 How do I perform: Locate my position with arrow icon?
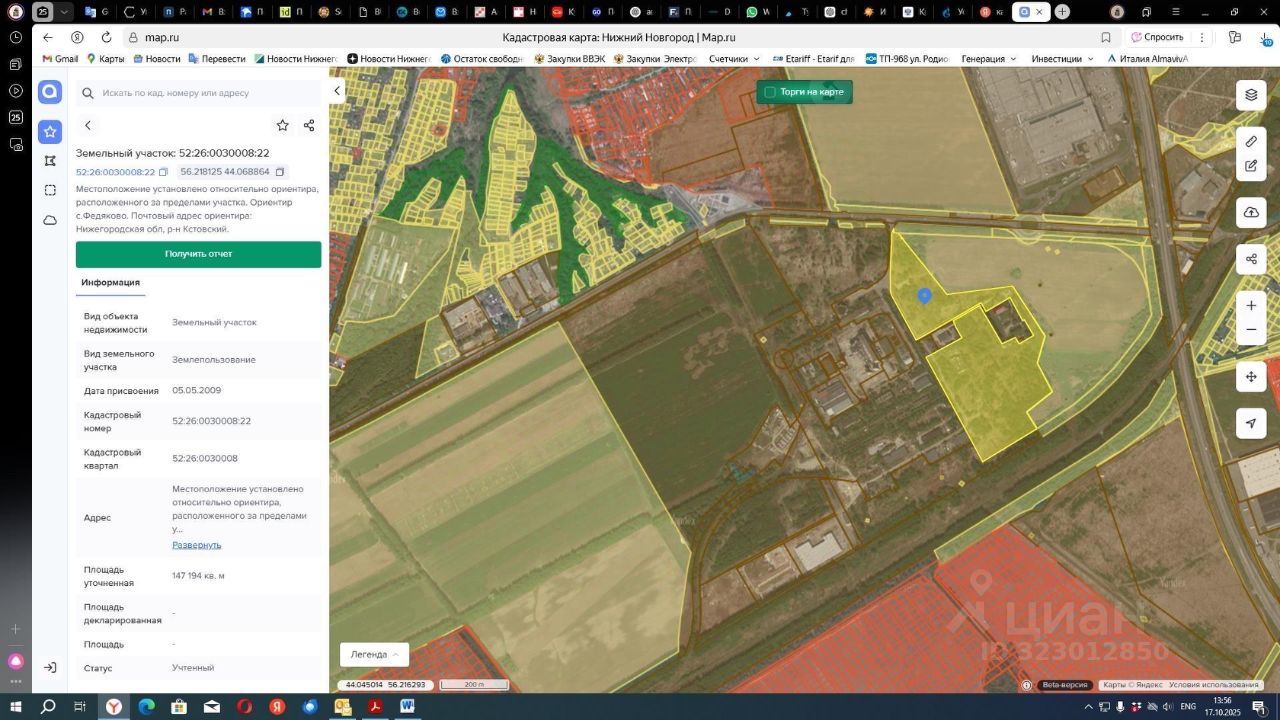1251,423
